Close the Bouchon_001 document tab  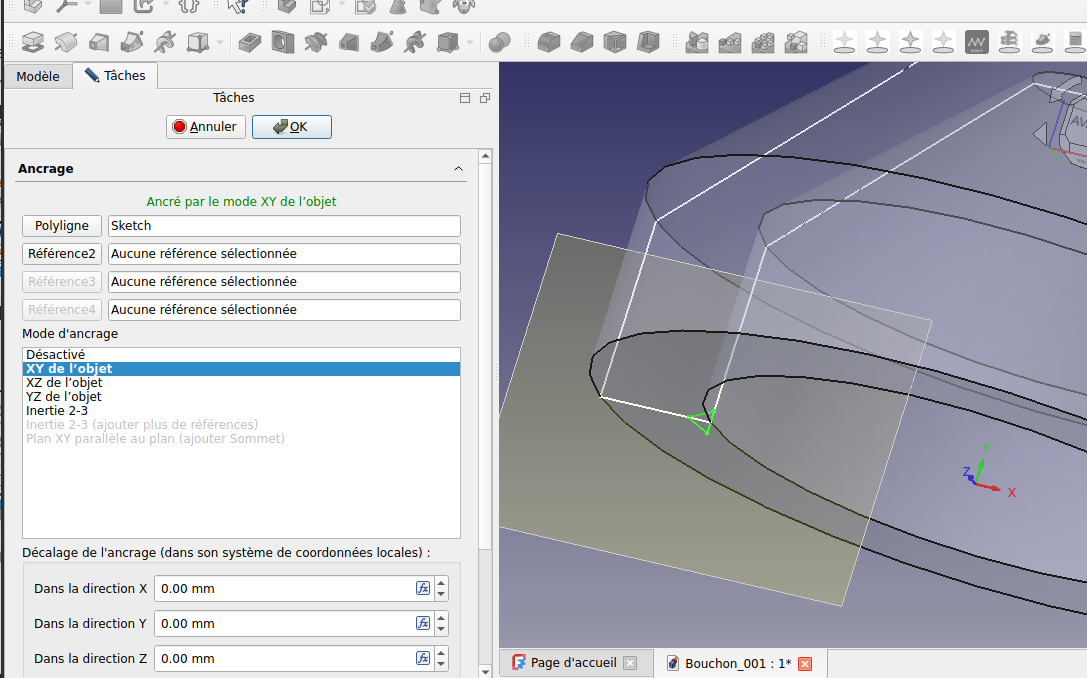[805, 663]
